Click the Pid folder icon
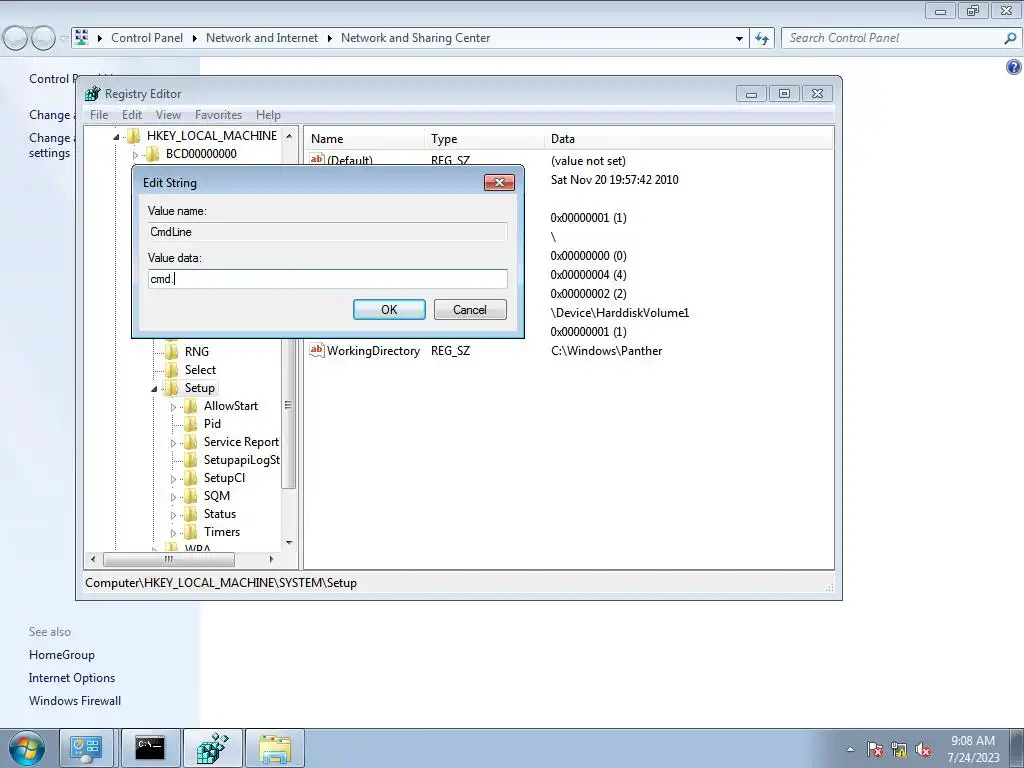This screenshot has height=768, width=1024. (190, 424)
